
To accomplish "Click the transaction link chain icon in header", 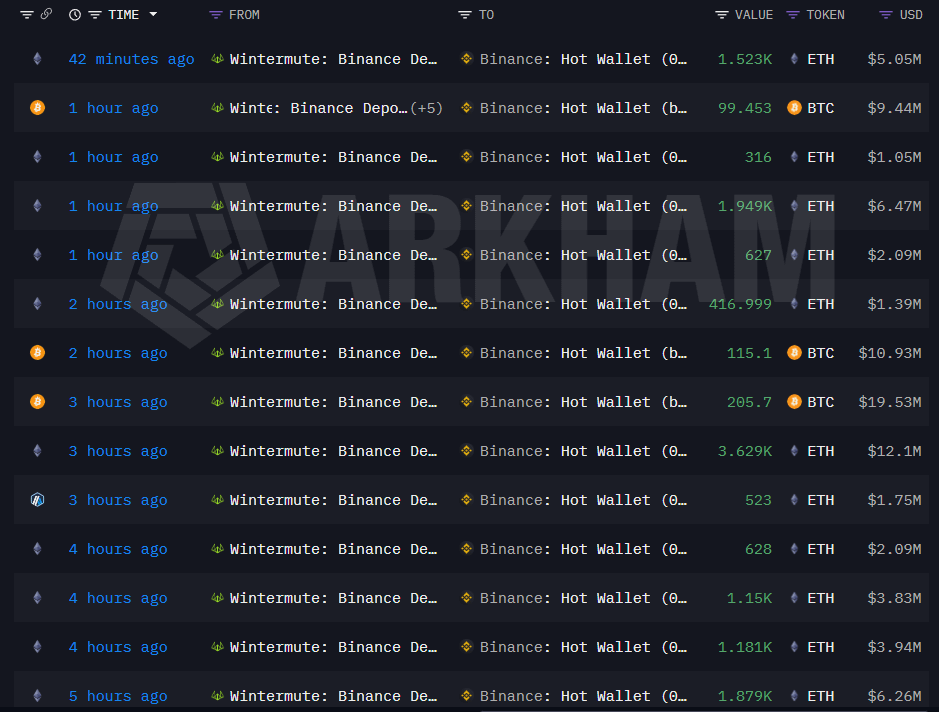I will click(46, 14).
